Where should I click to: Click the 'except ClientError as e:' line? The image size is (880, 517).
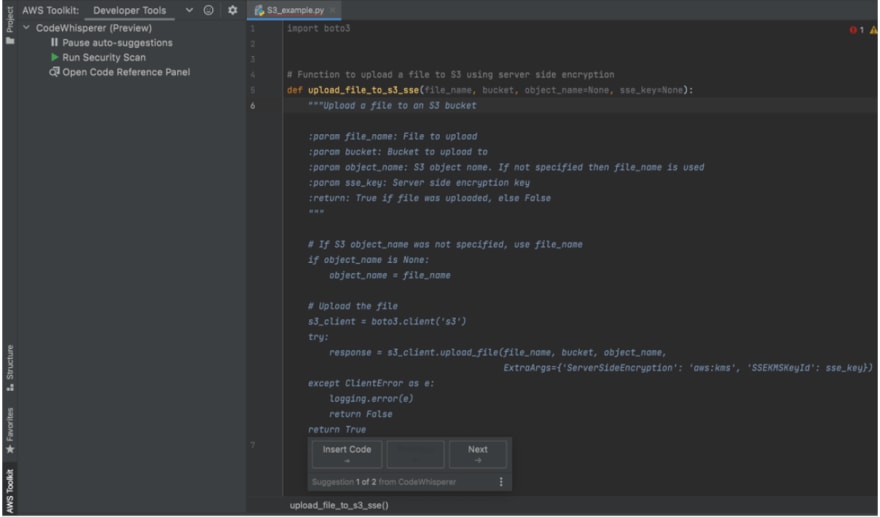coord(371,383)
